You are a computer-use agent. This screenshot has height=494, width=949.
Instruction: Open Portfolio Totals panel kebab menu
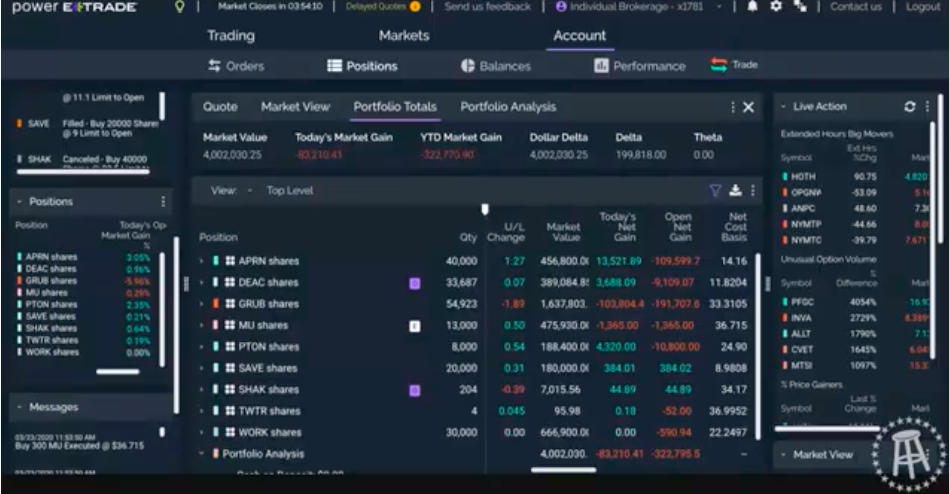pos(733,107)
